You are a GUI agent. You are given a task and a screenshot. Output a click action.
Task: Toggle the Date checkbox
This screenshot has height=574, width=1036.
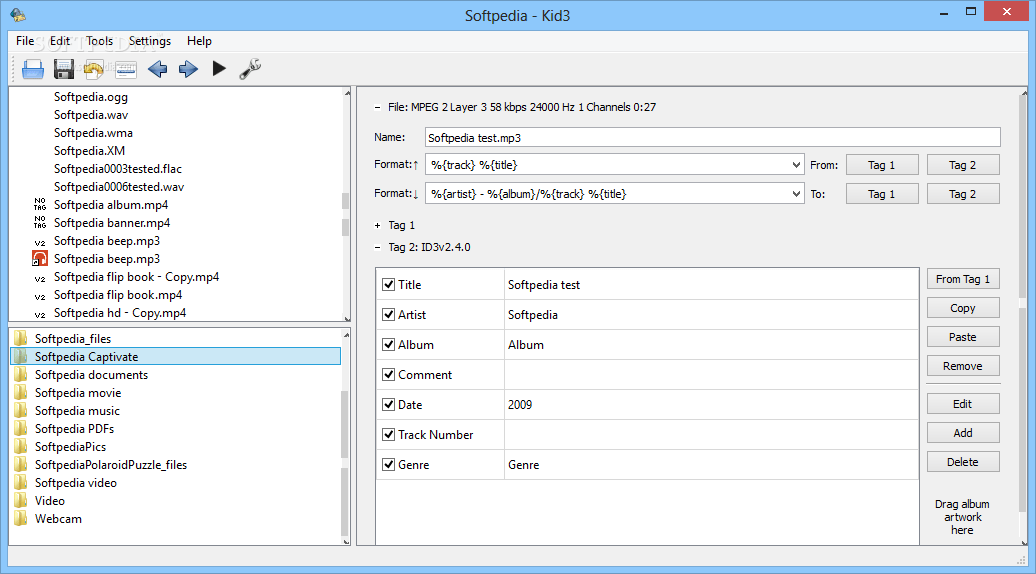pos(388,405)
